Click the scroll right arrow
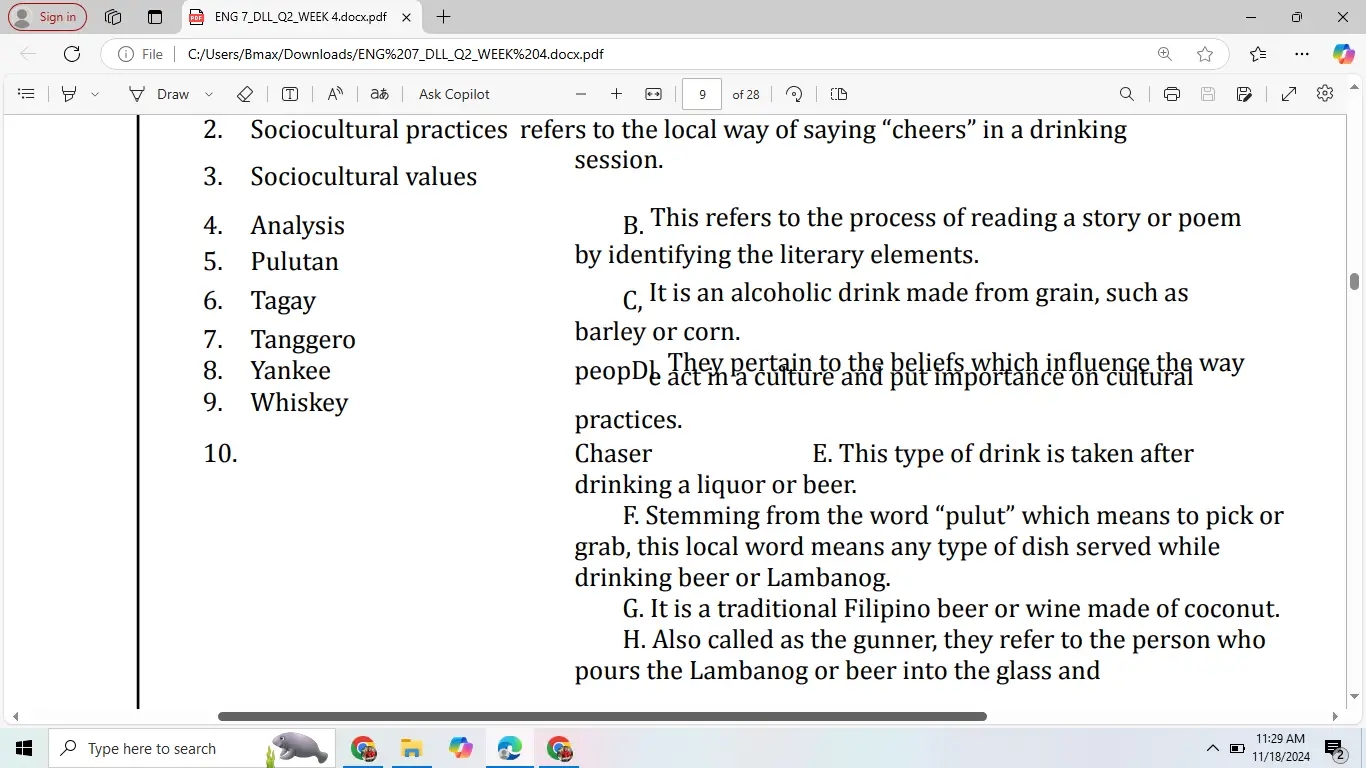 1335,716
